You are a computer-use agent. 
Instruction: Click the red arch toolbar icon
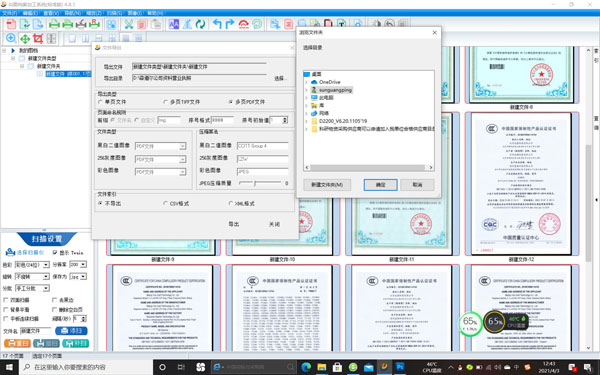[x=243, y=24]
